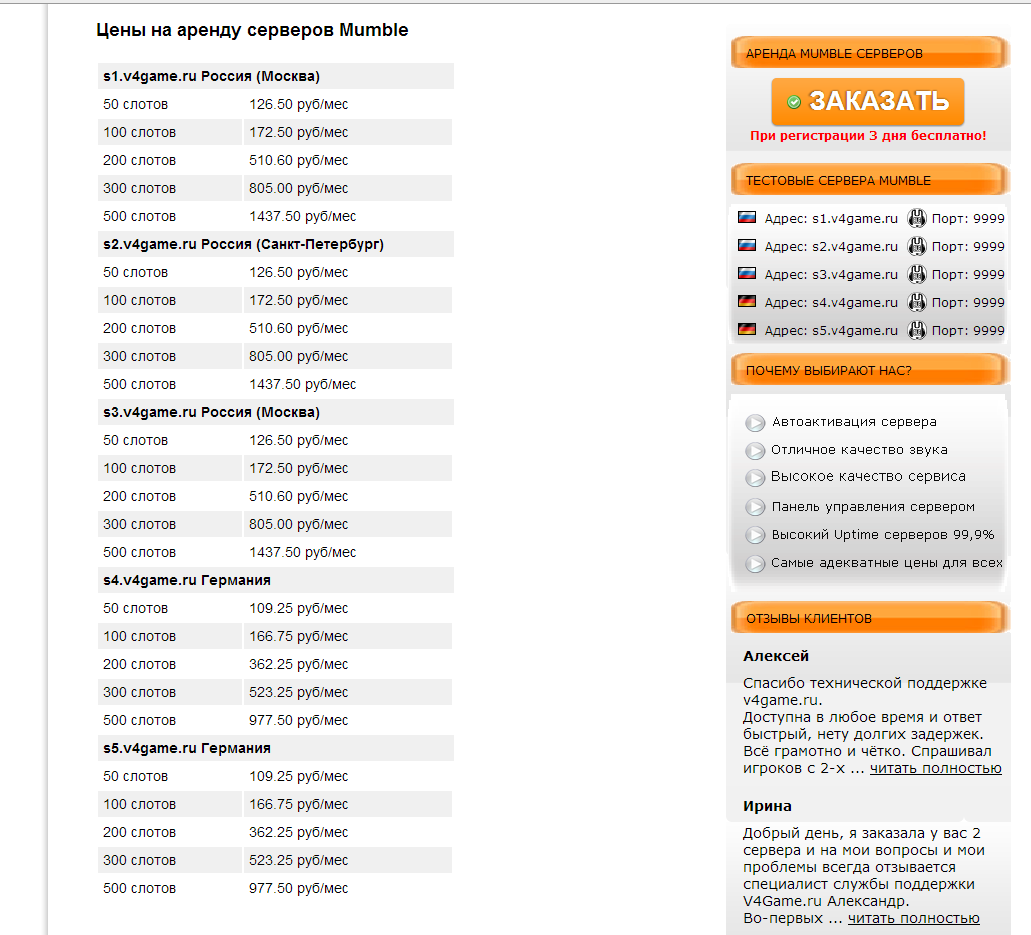Select the Адрес: s5.v4game.ru test server text

pos(831,330)
